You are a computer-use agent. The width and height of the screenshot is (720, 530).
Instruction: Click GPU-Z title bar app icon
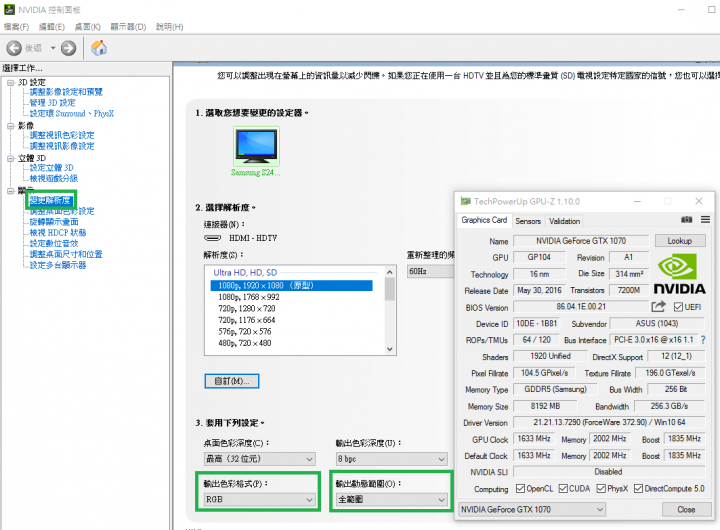coord(466,201)
